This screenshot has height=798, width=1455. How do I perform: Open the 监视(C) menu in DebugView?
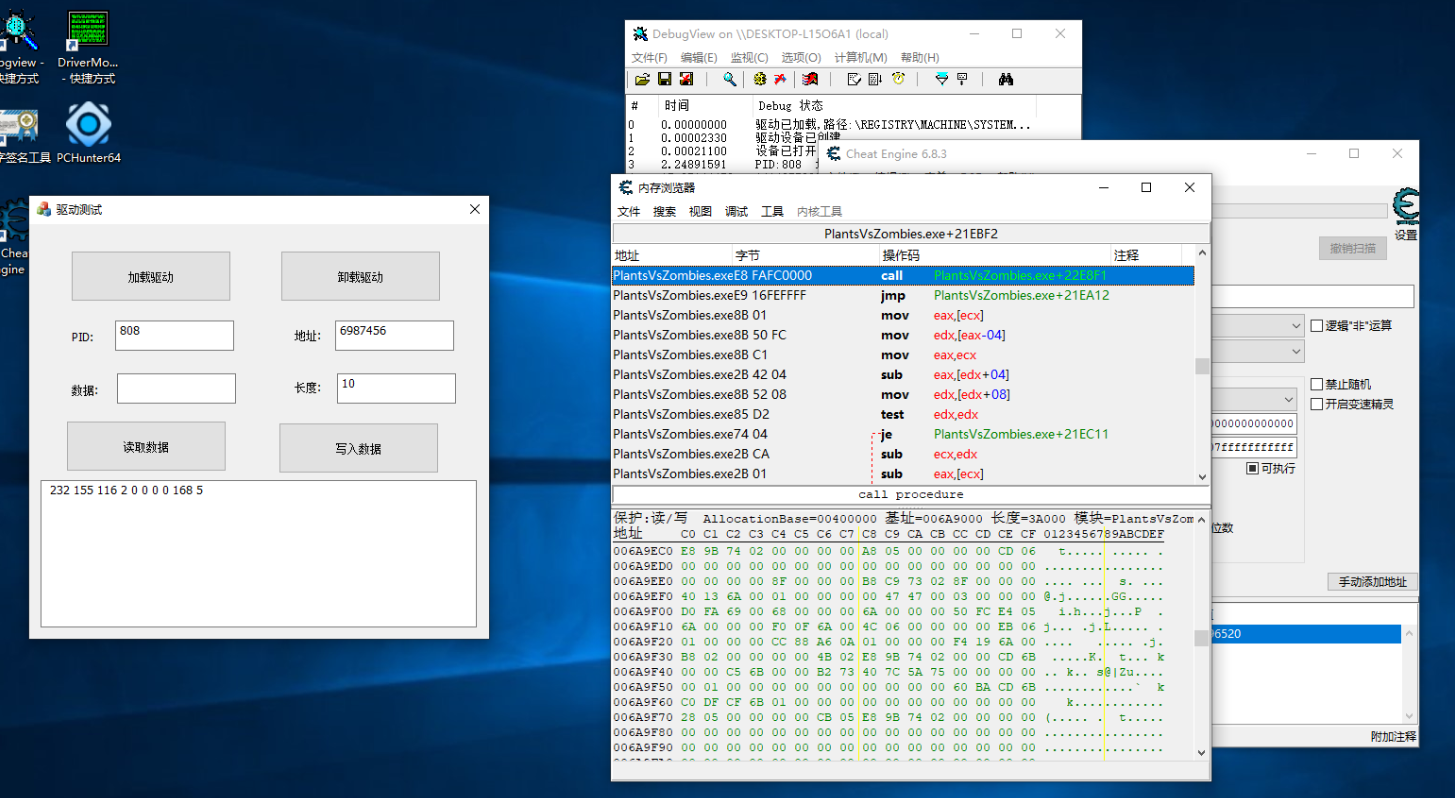tap(749, 57)
